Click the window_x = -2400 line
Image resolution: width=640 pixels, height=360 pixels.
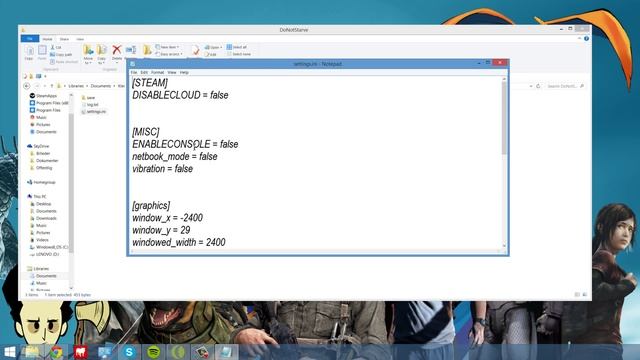pos(167,218)
